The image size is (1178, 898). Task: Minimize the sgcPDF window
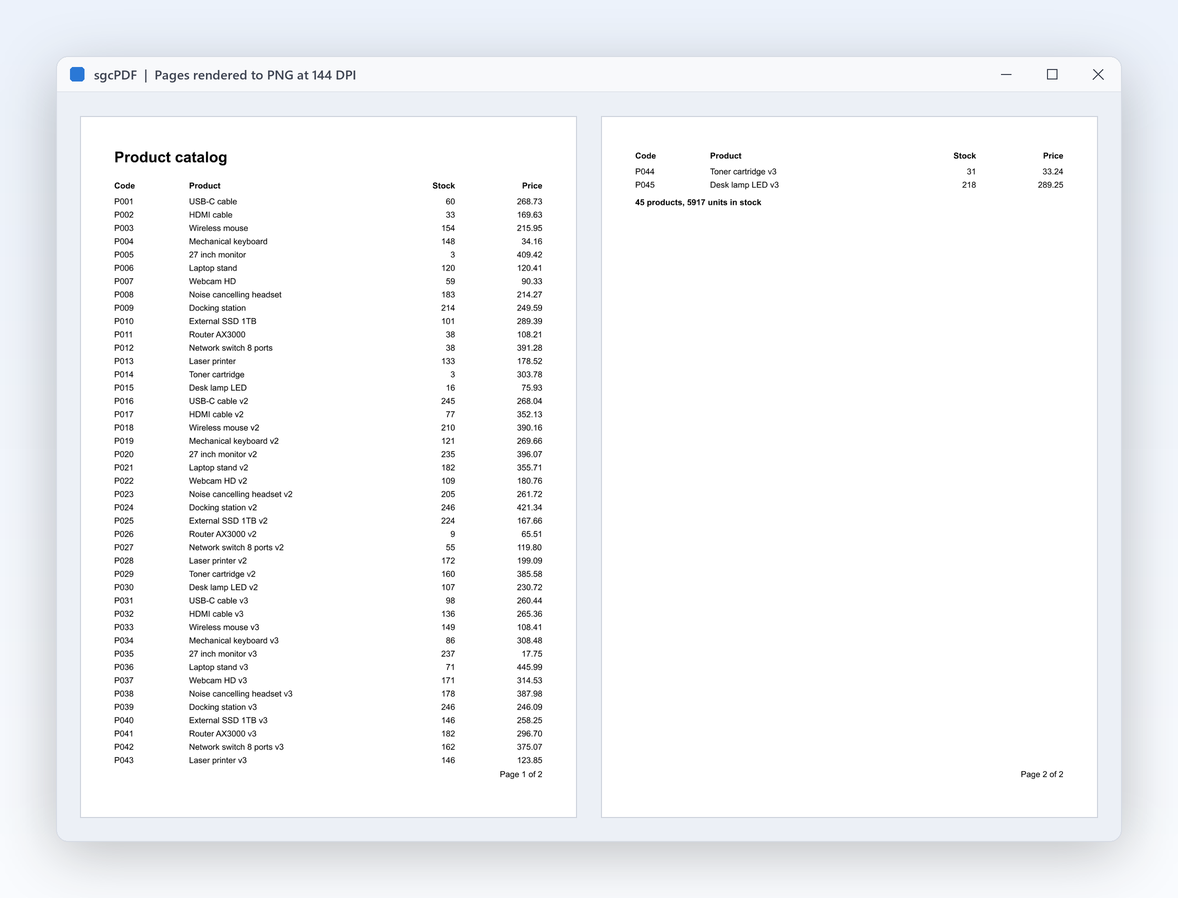[1006, 74]
